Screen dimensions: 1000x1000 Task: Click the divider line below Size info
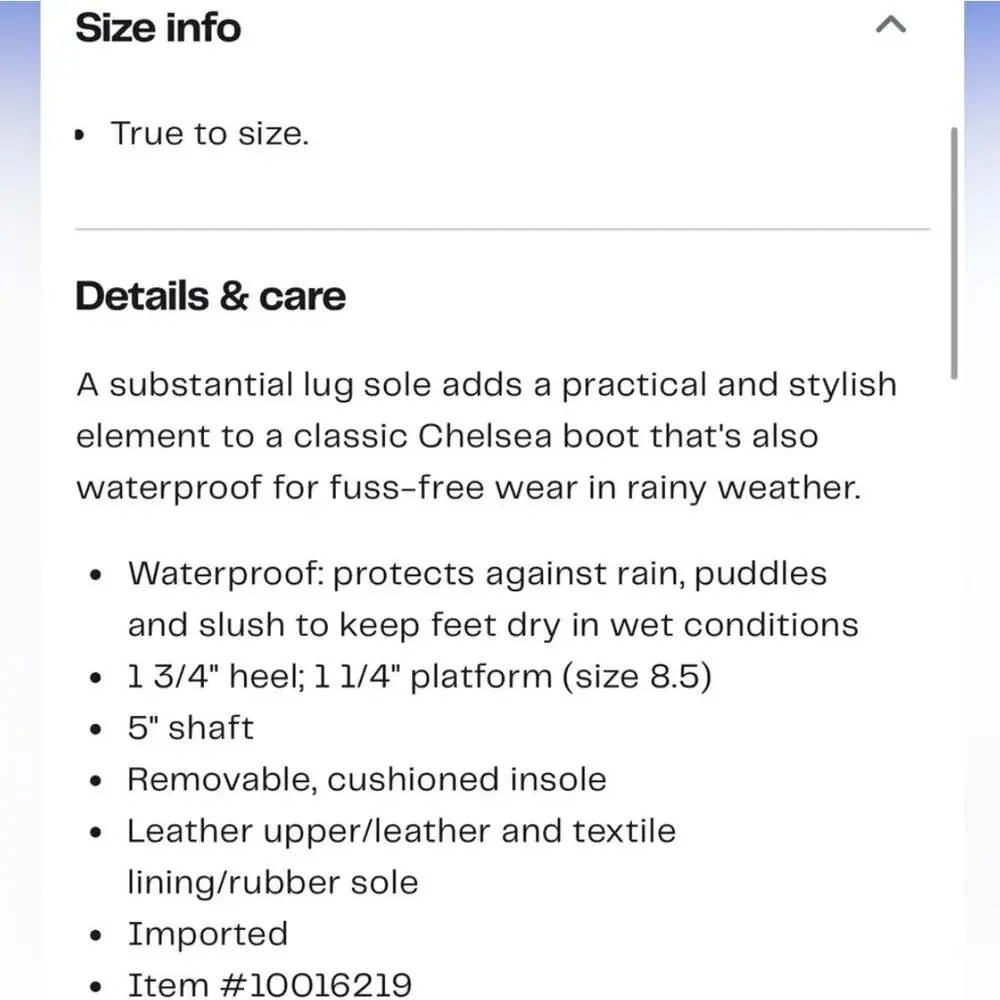pyautogui.click(x=502, y=228)
